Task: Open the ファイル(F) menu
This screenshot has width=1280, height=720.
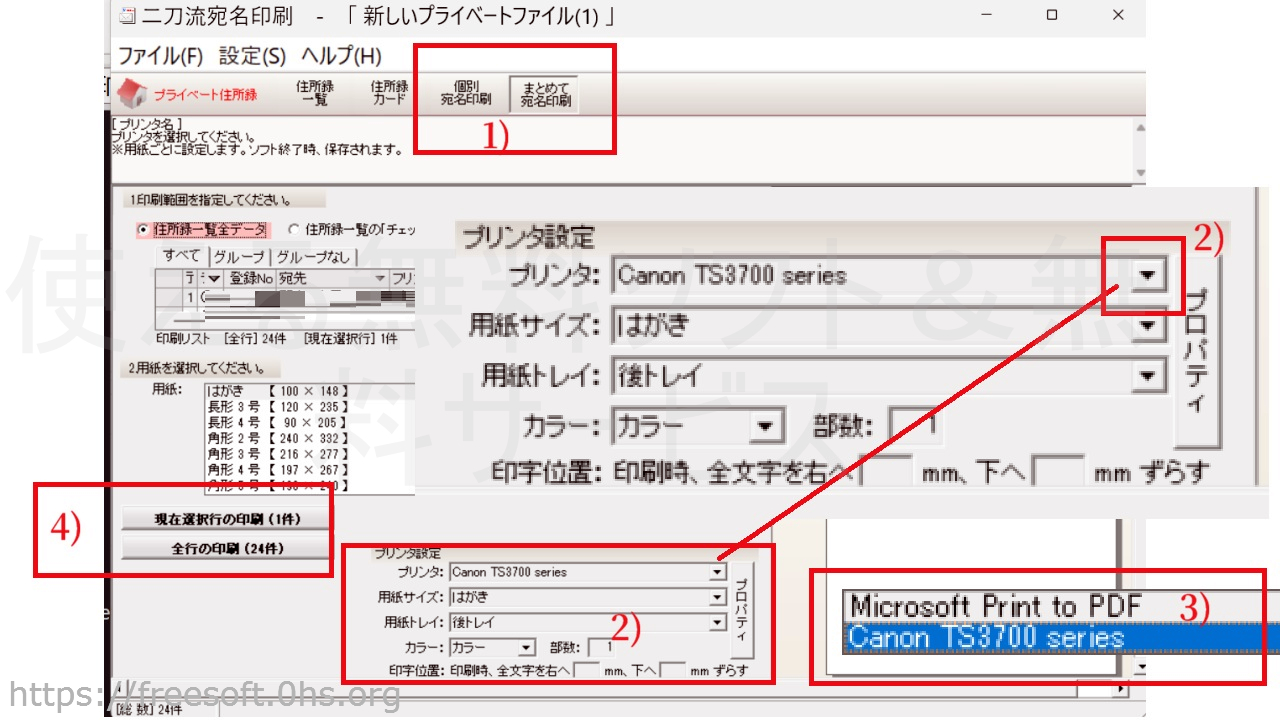Action: coord(160,56)
